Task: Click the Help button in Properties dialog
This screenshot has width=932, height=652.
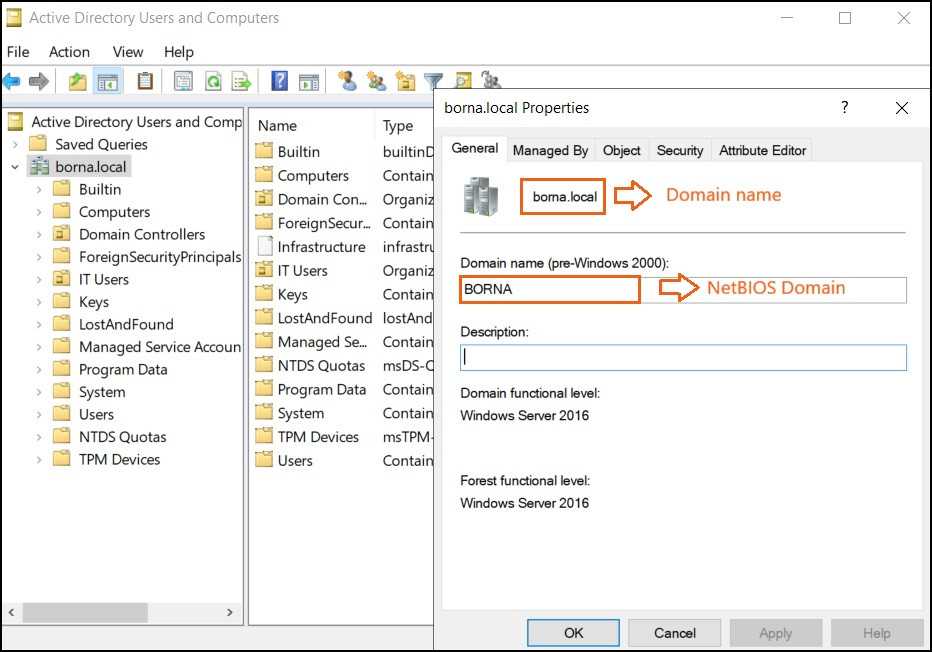Action: [x=877, y=633]
